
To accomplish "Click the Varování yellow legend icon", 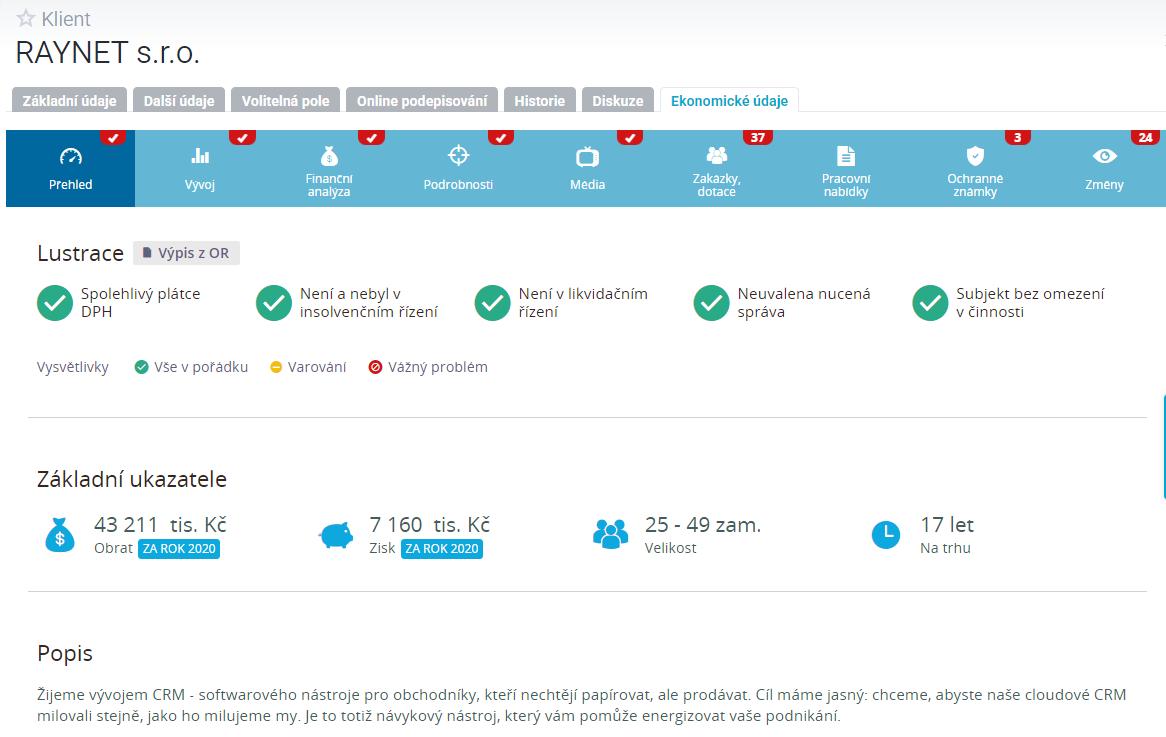I will 276,367.
